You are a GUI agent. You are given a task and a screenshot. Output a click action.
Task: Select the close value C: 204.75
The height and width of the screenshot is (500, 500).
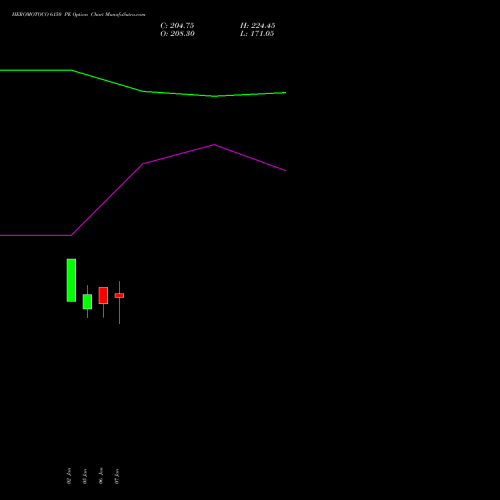click(x=177, y=26)
